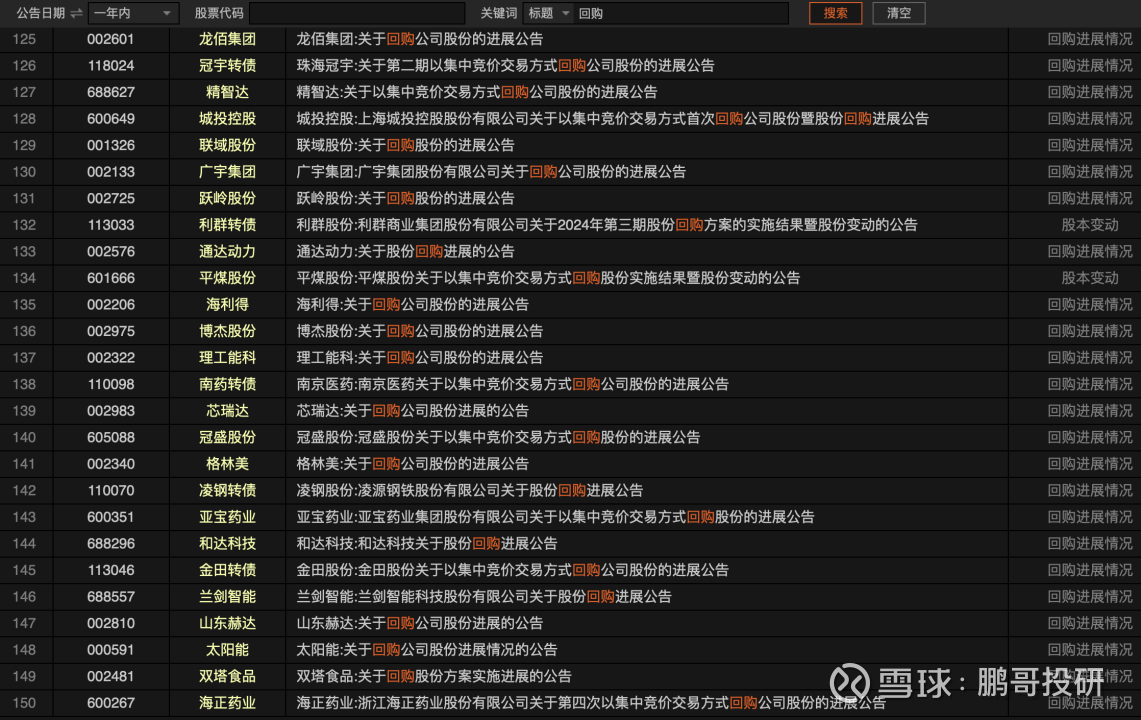Open the 标题 keyword type dropdown
Viewport: 1141px width, 720px height.
(x=548, y=13)
